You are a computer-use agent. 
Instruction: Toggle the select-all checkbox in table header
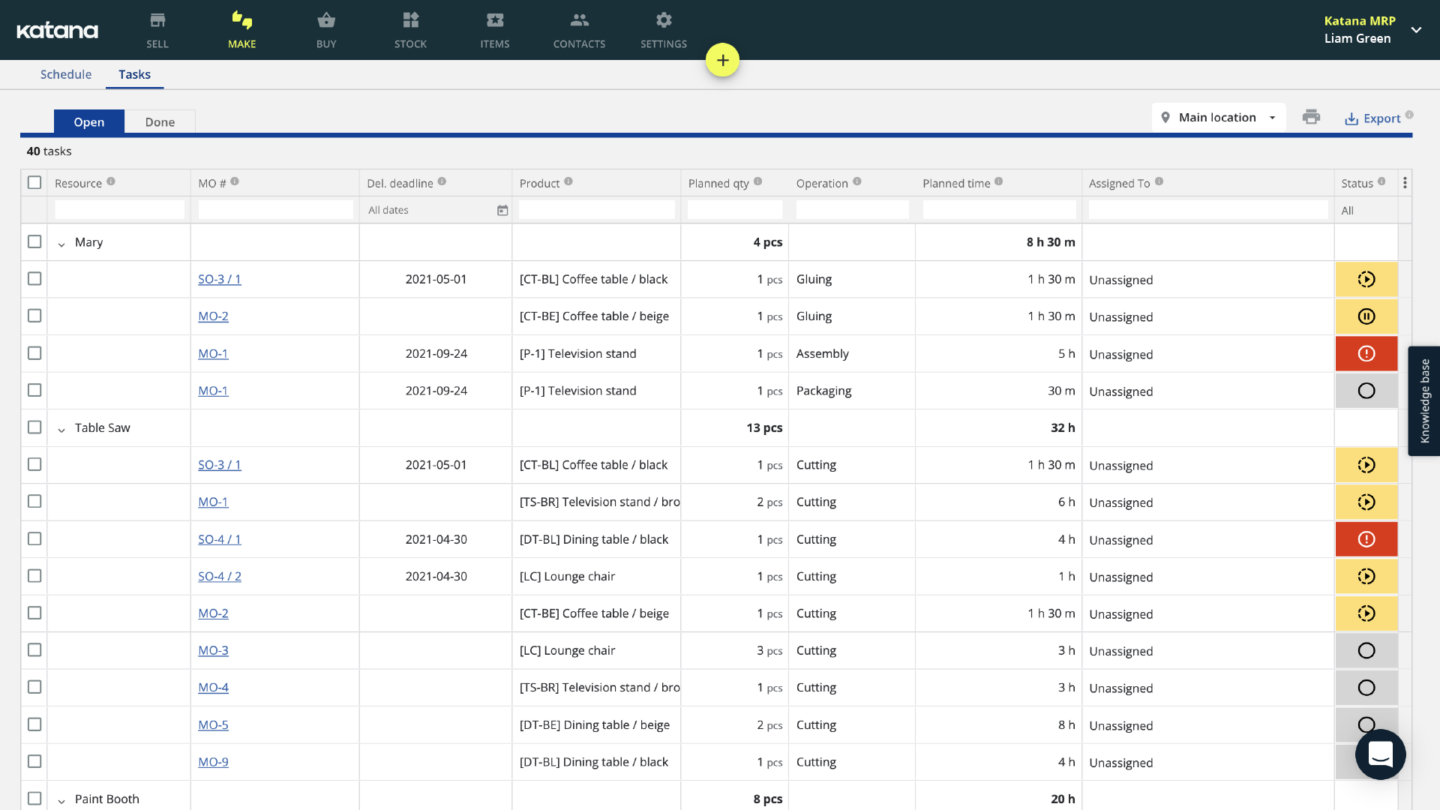click(35, 183)
